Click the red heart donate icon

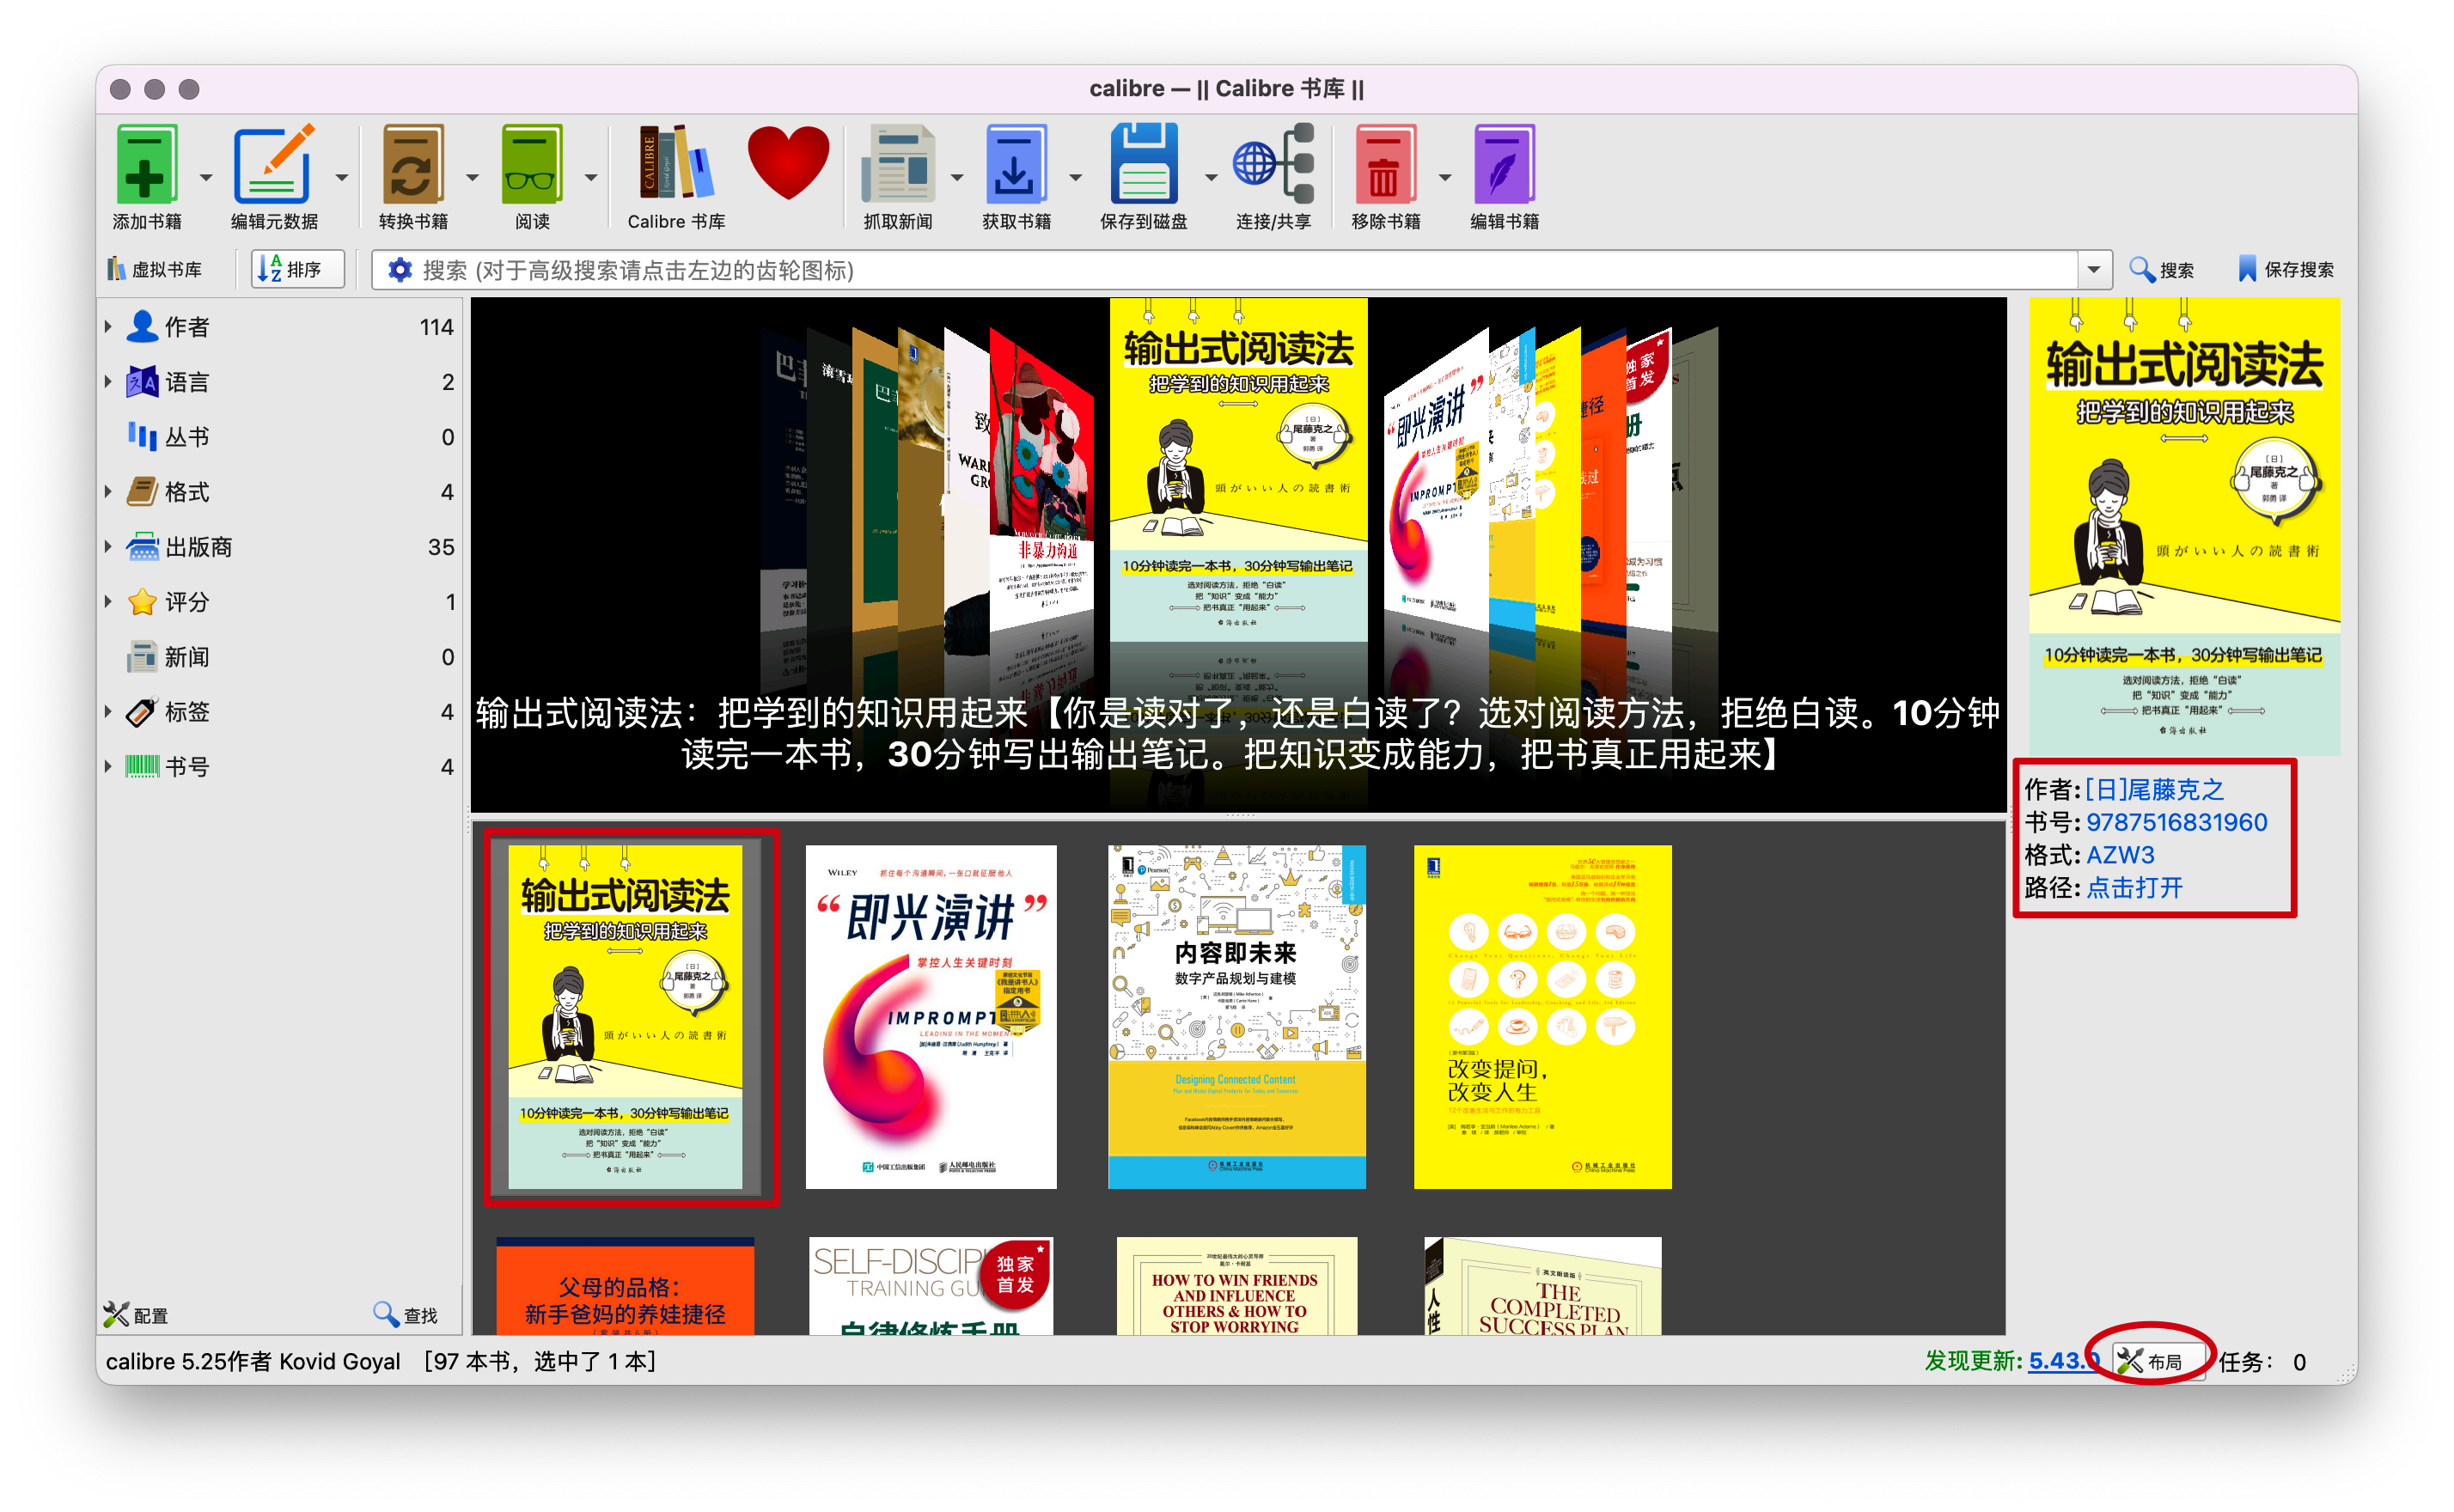pyautogui.click(x=788, y=164)
